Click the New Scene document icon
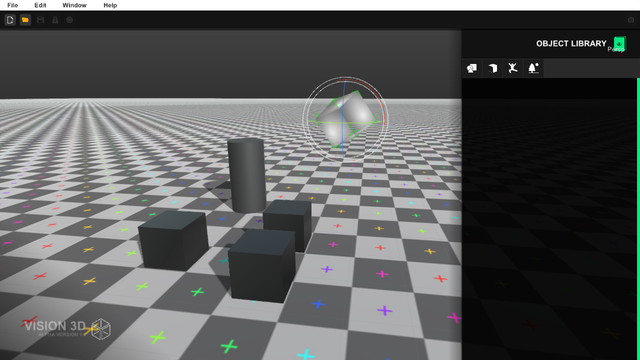The height and width of the screenshot is (360, 640). point(10,20)
